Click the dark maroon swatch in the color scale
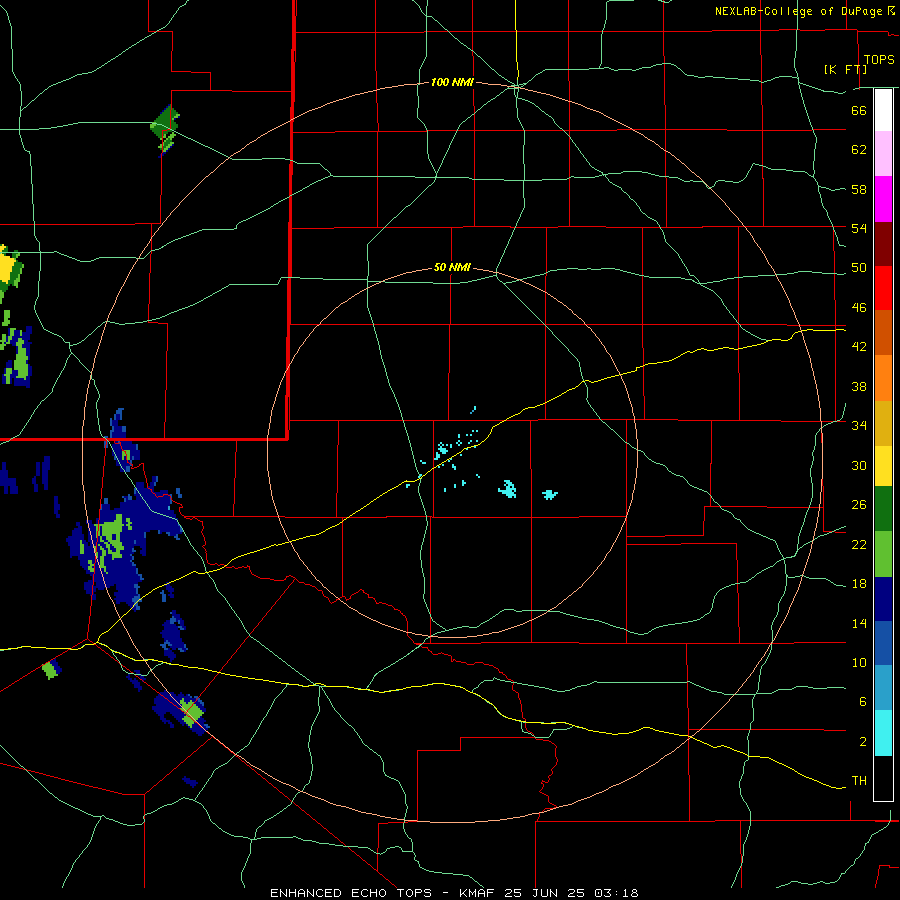This screenshot has height=900, width=900. (x=883, y=244)
